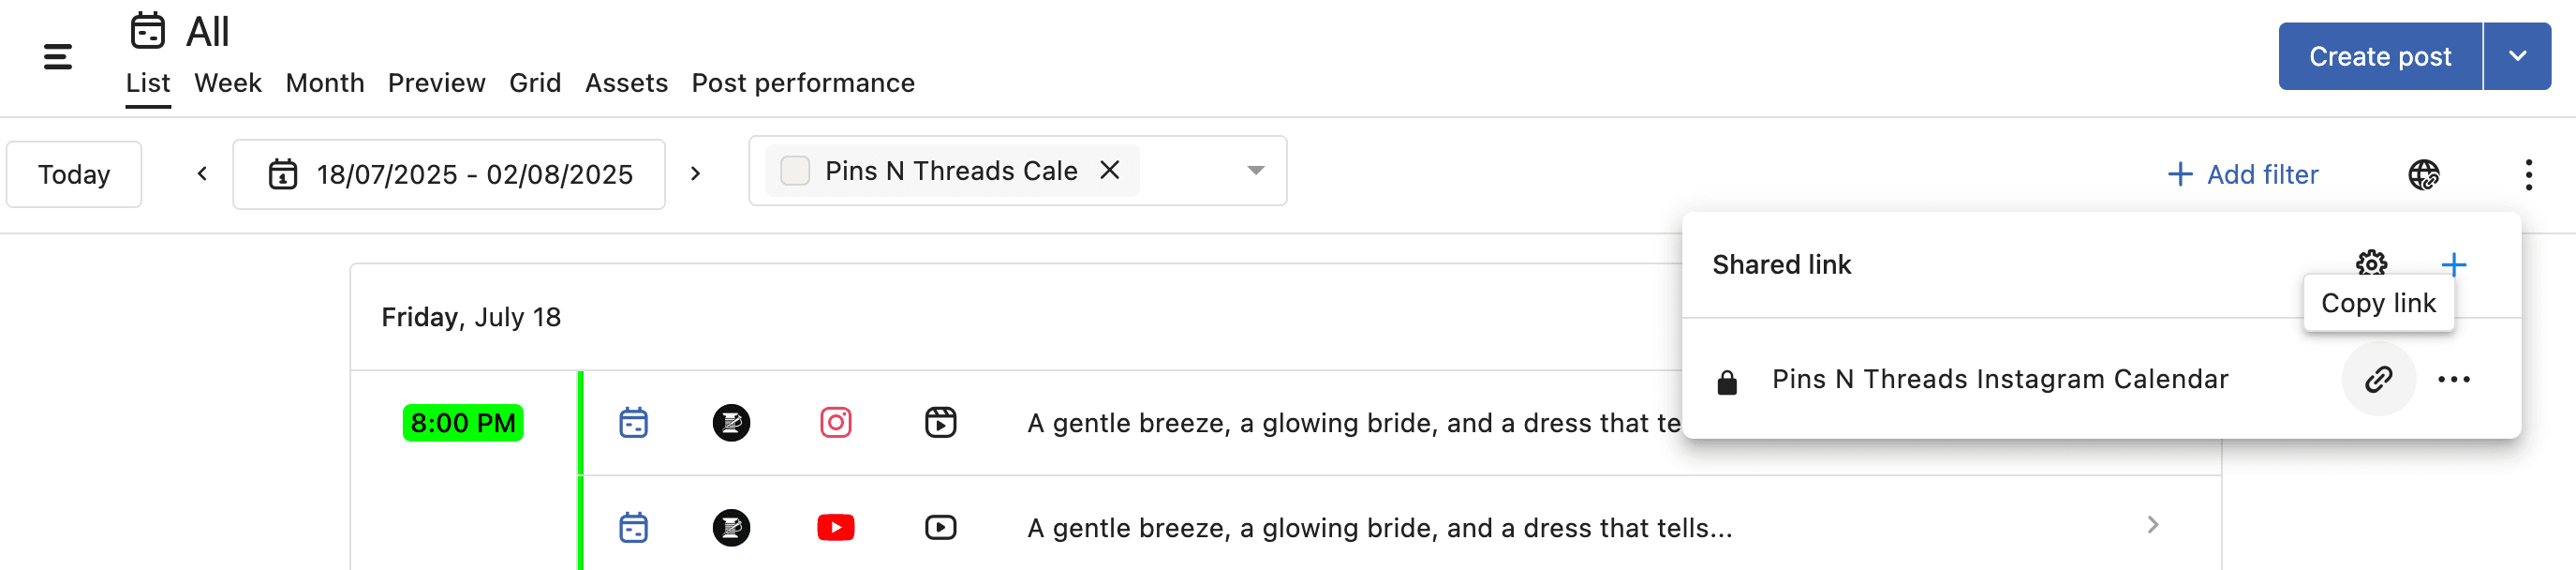Open the Create post dropdown arrow
The height and width of the screenshot is (570, 2576).
(x=2517, y=57)
